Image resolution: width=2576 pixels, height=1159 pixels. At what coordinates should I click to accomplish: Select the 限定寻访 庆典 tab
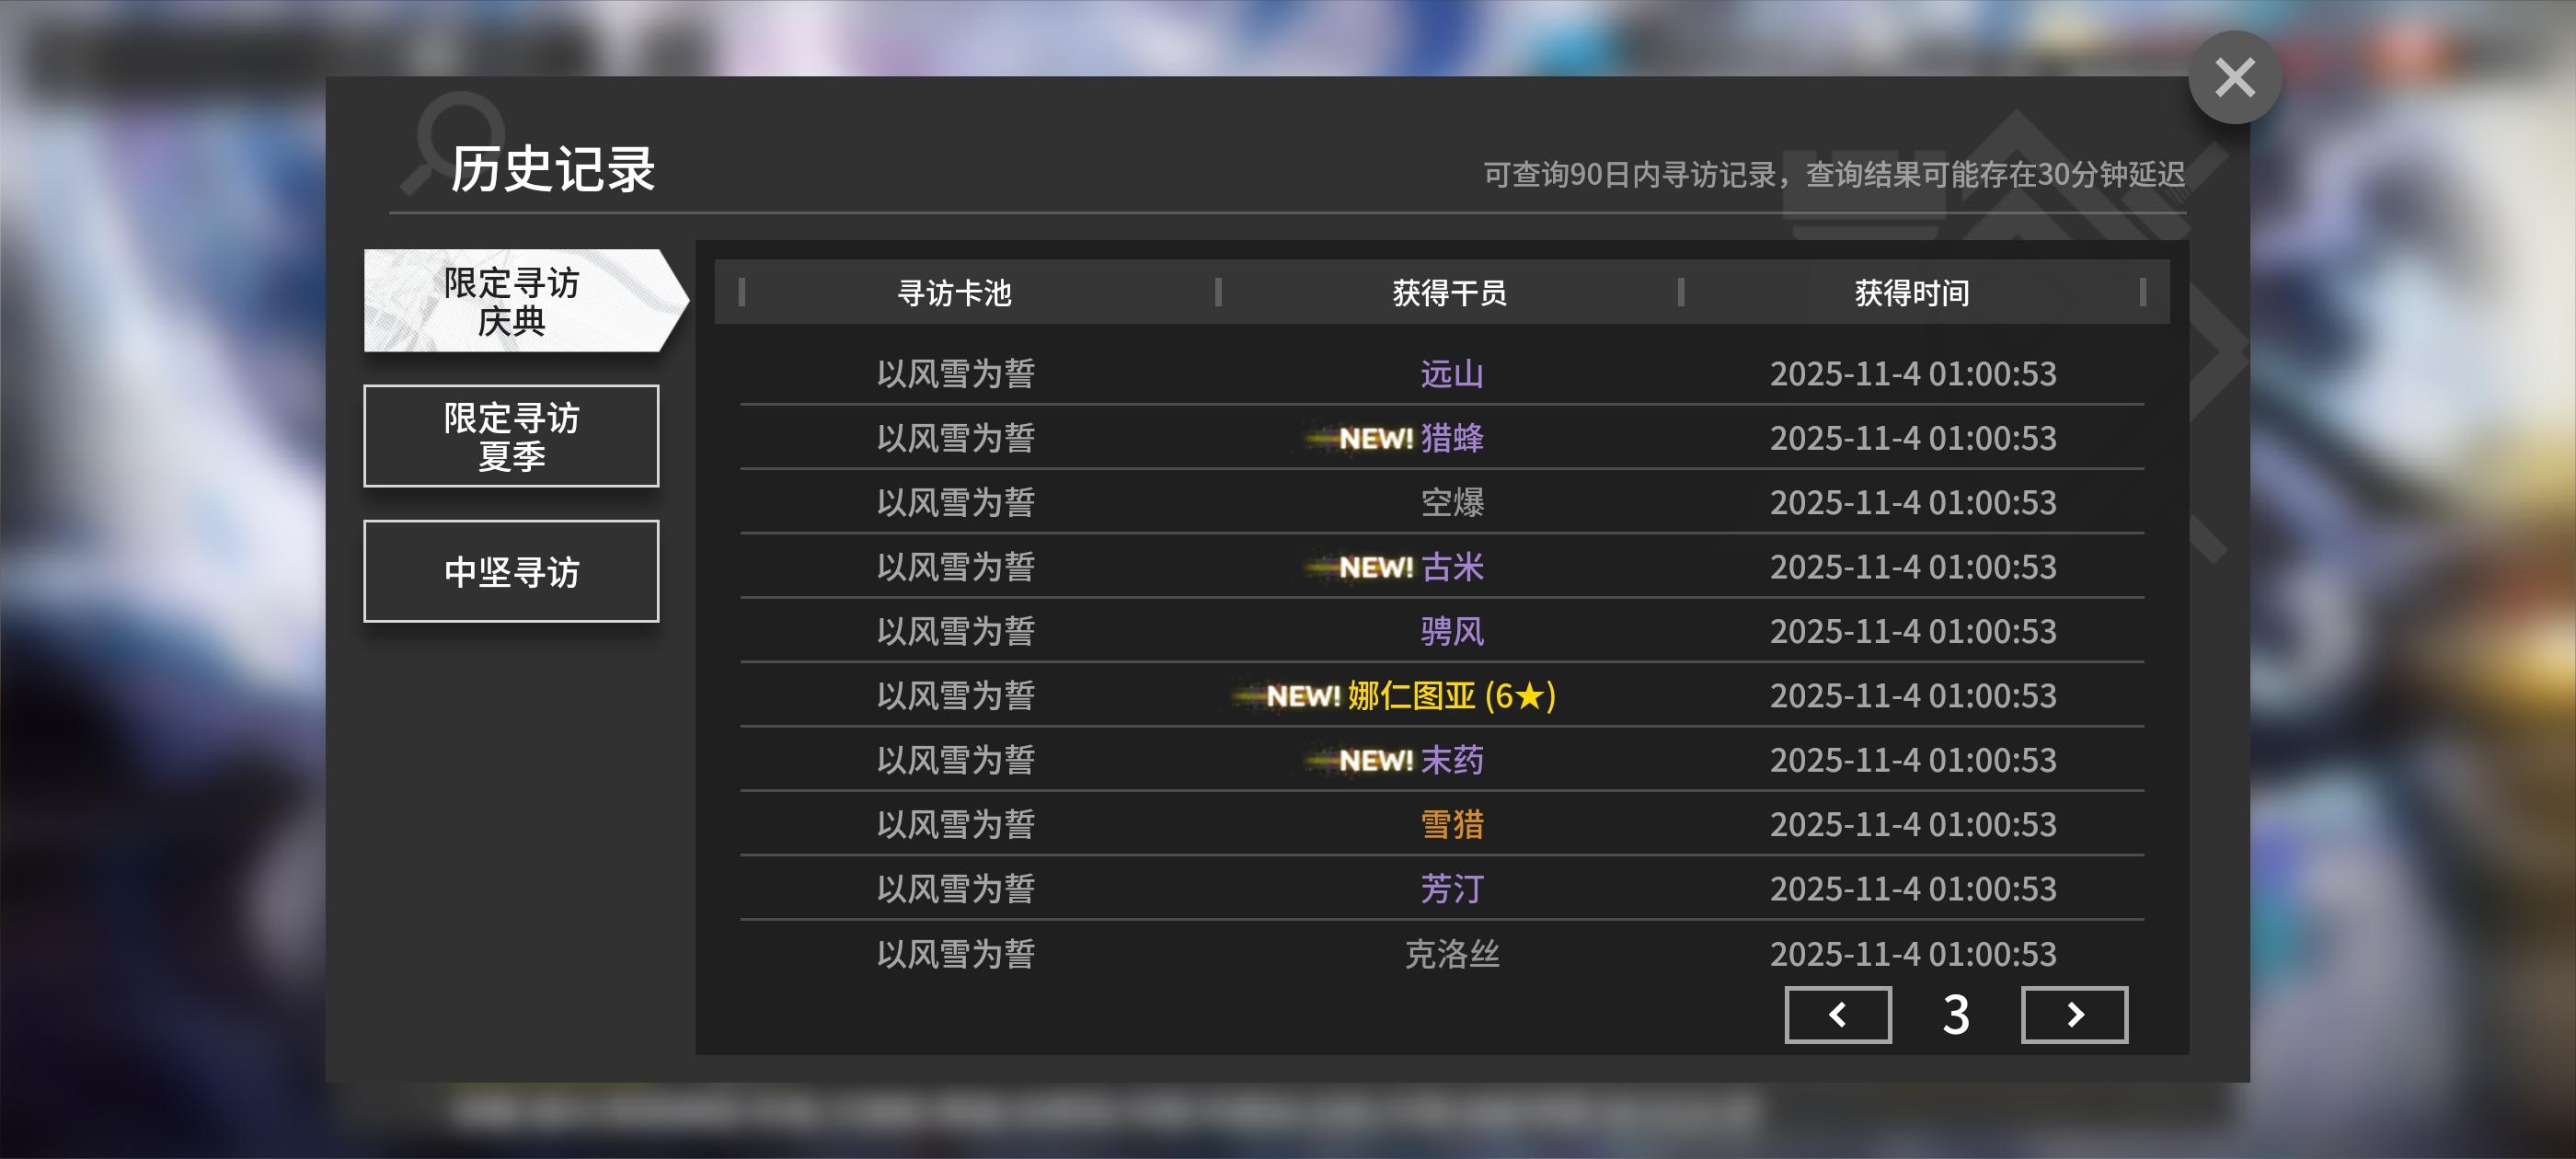(511, 301)
